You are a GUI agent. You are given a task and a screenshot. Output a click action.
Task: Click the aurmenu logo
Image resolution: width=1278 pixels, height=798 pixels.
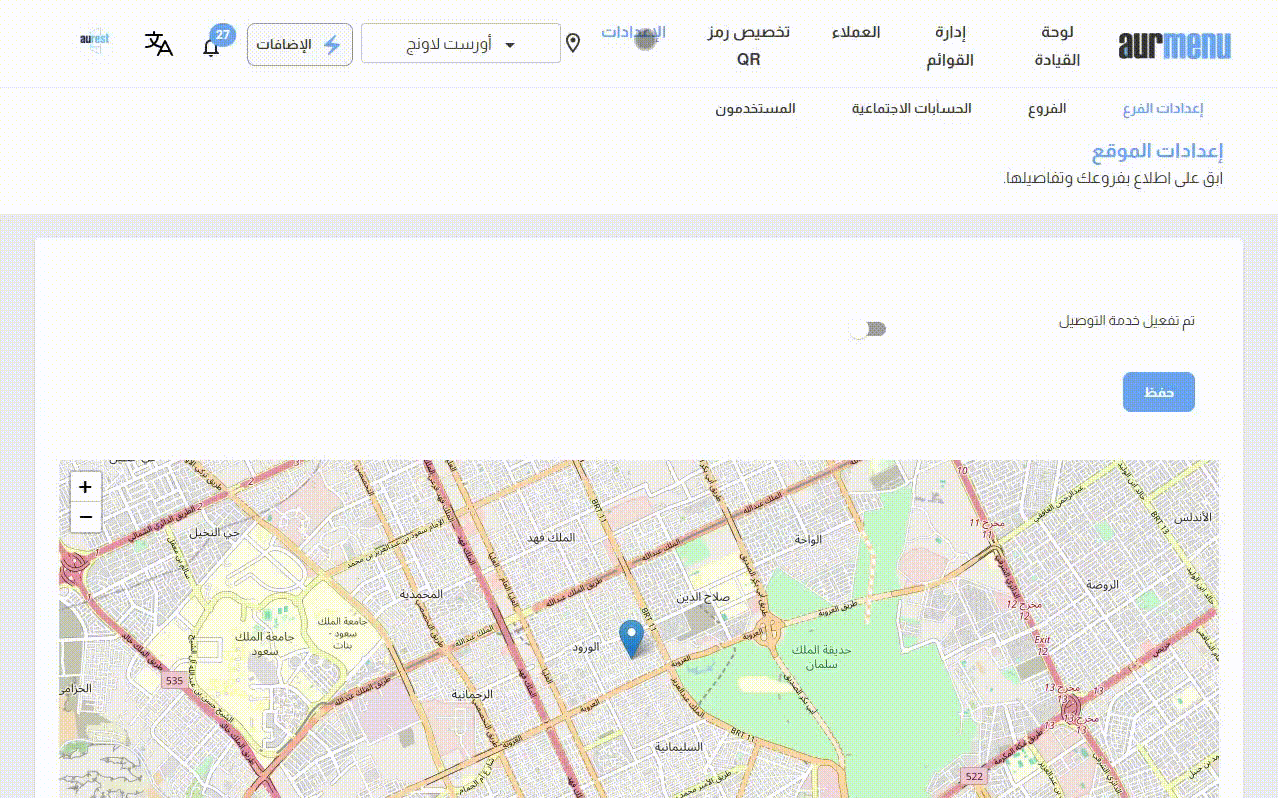[1174, 46]
